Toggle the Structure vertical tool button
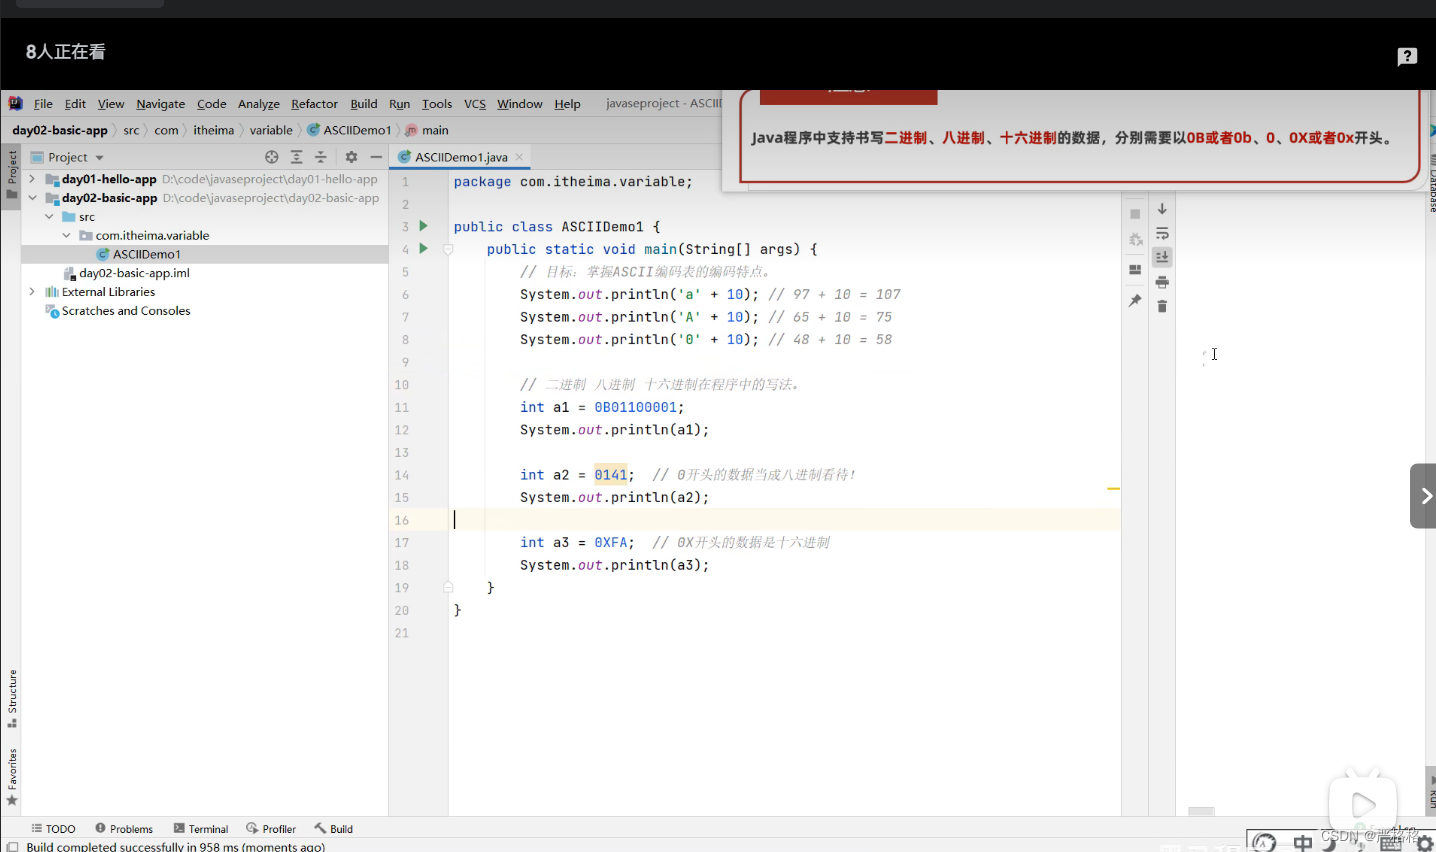The height and width of the screenshot is (852, 1436). [x=12, y=698]
